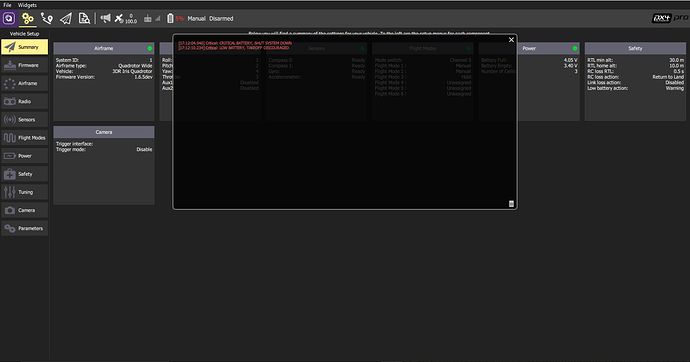Click the 1.6.5dev firmware version value
Screen dimensions: 690x362
(x=143, y=77)
